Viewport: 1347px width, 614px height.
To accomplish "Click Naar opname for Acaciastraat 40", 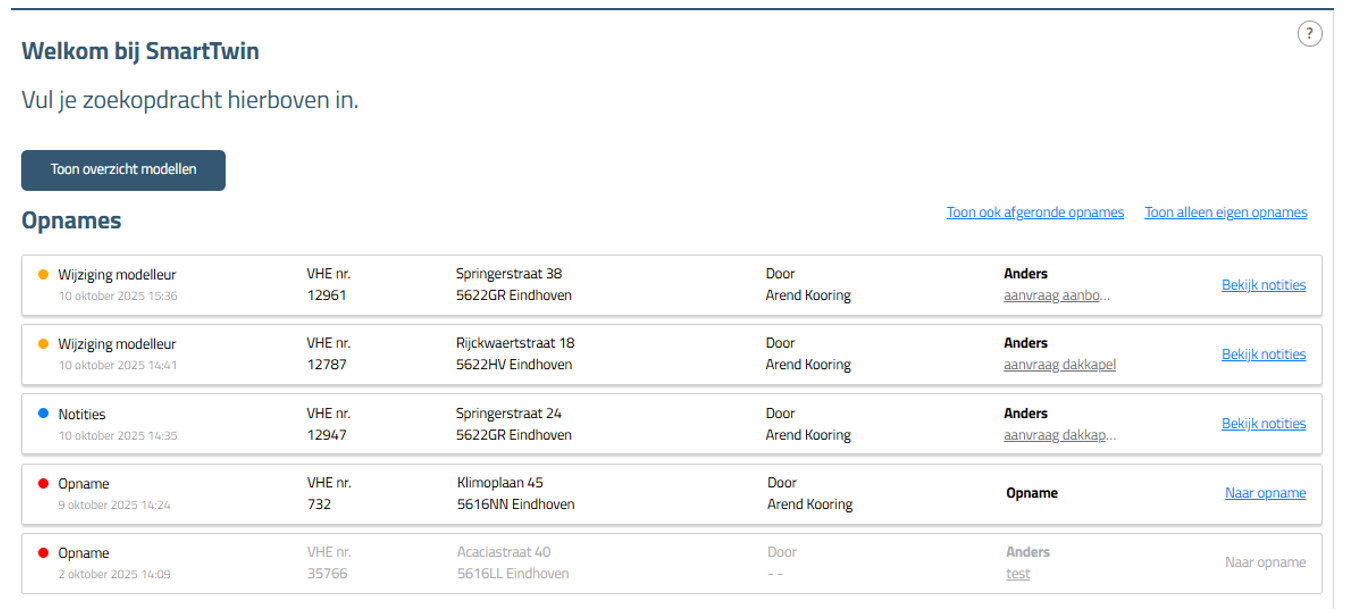I will (x=1265, y=563).
